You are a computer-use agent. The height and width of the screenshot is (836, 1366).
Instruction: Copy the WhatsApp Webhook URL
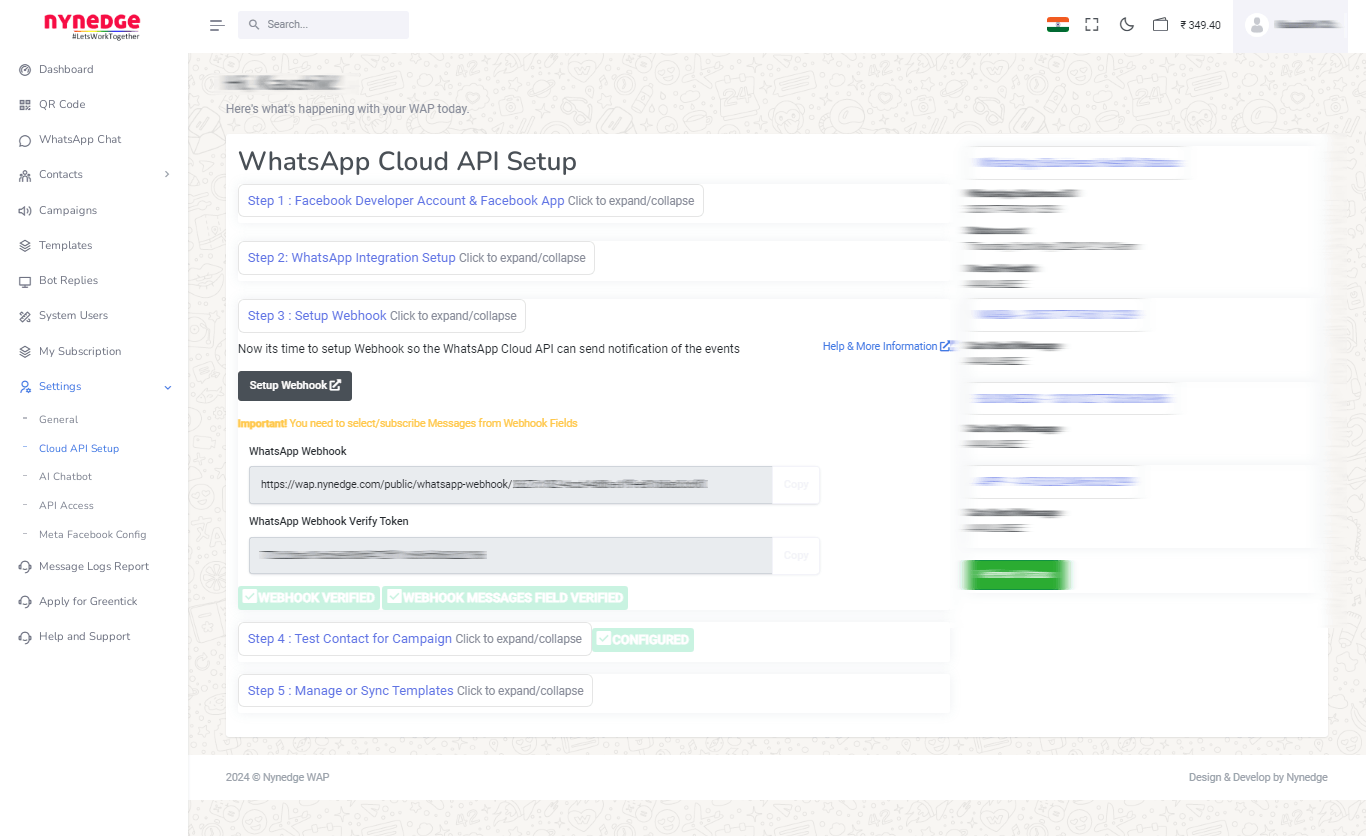coord(796,485)
